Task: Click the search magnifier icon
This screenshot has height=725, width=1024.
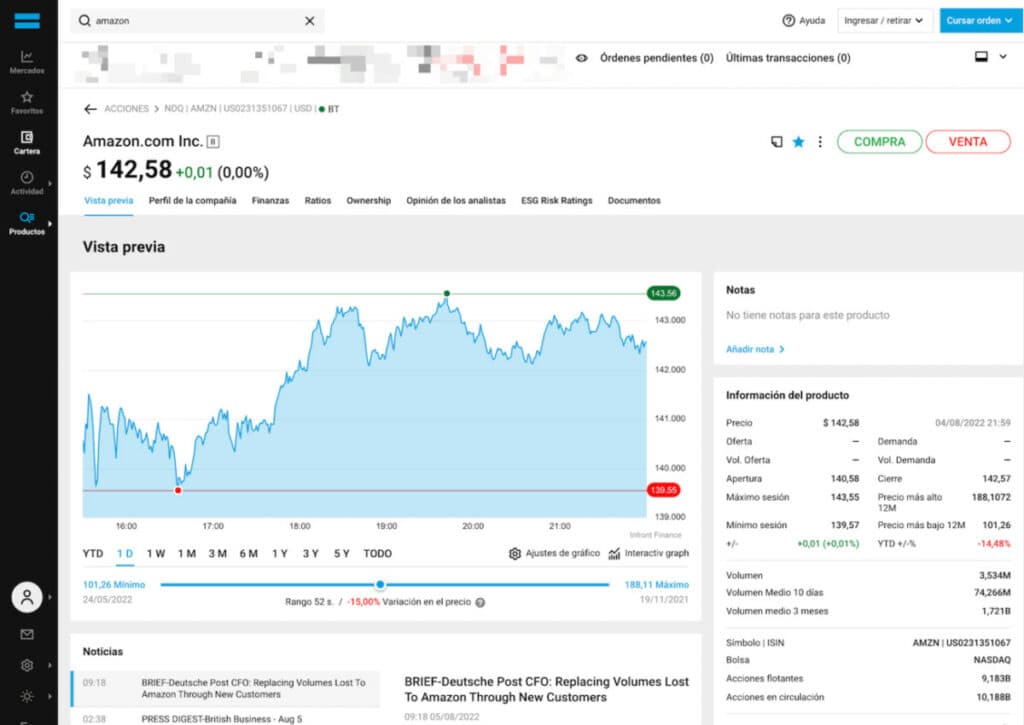Action: click(x=84, y=21)
